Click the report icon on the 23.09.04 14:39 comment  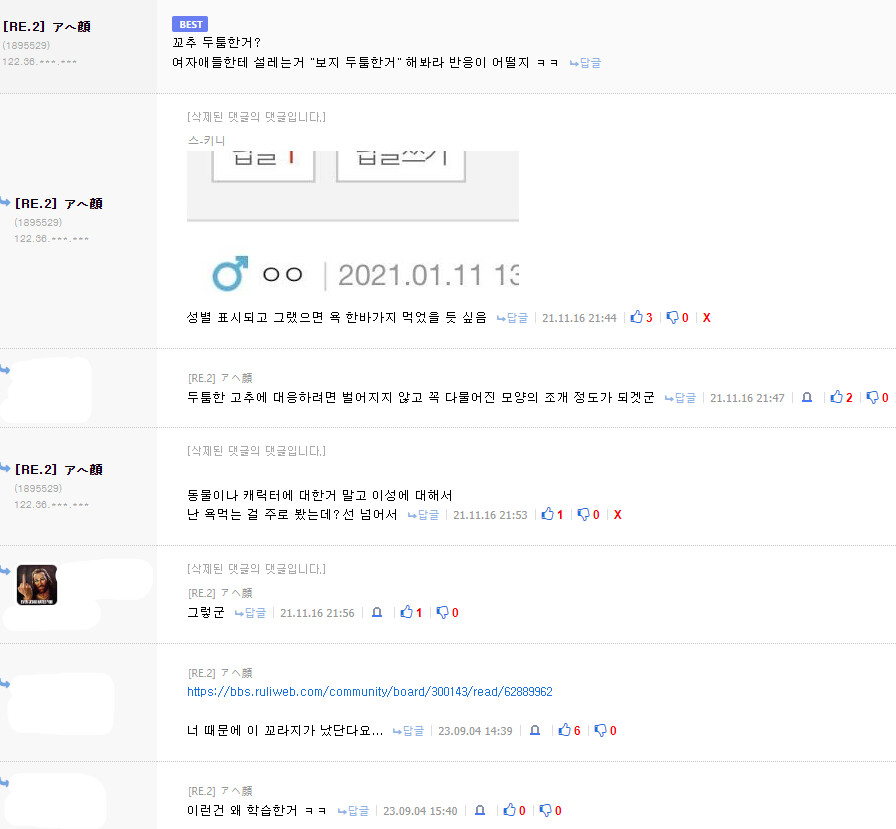[534, 731]
